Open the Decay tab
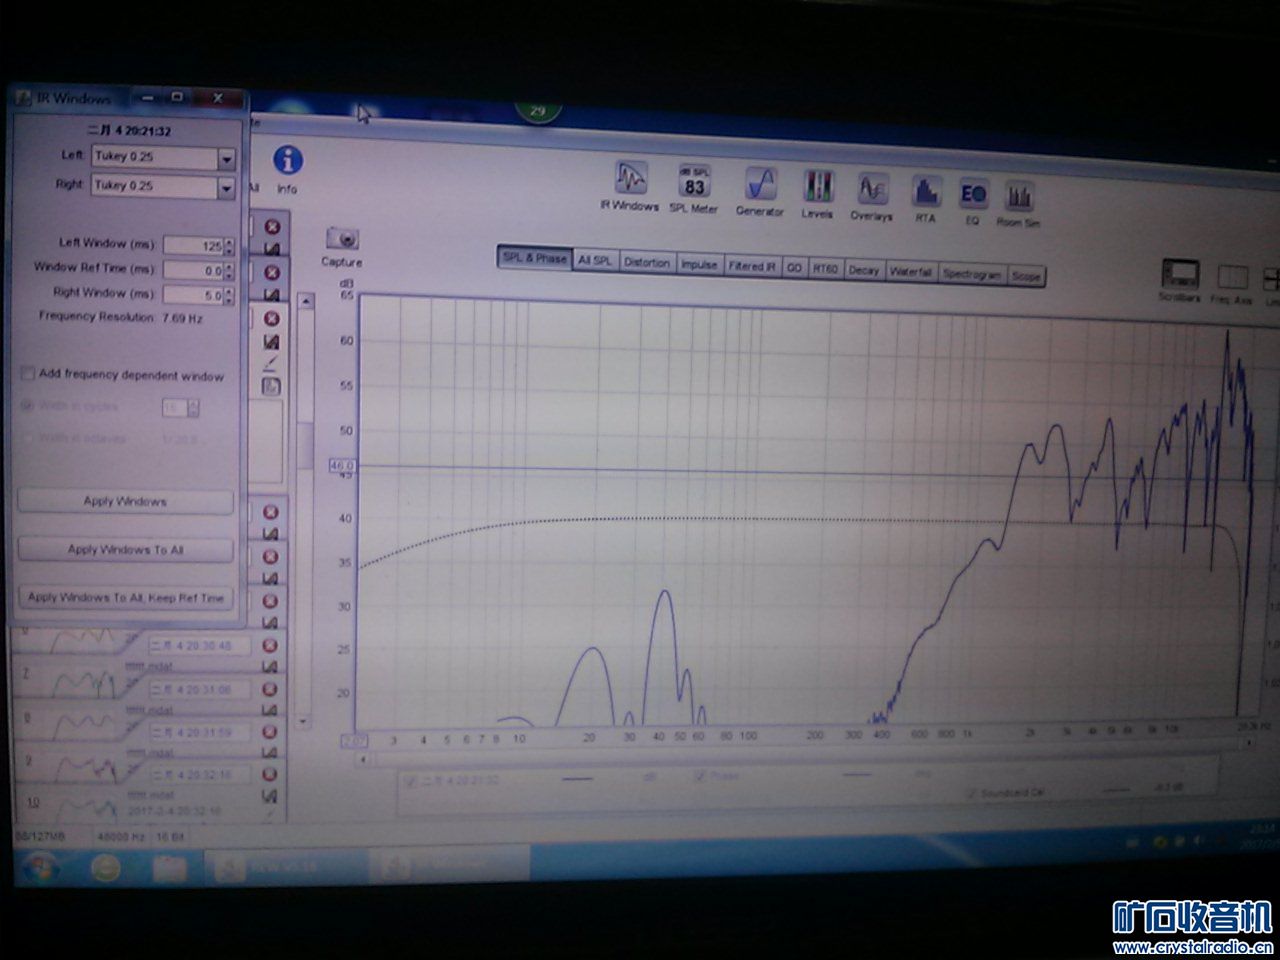Image resolution: width=1280 pixels, height=960 pixels. point(863,270)
